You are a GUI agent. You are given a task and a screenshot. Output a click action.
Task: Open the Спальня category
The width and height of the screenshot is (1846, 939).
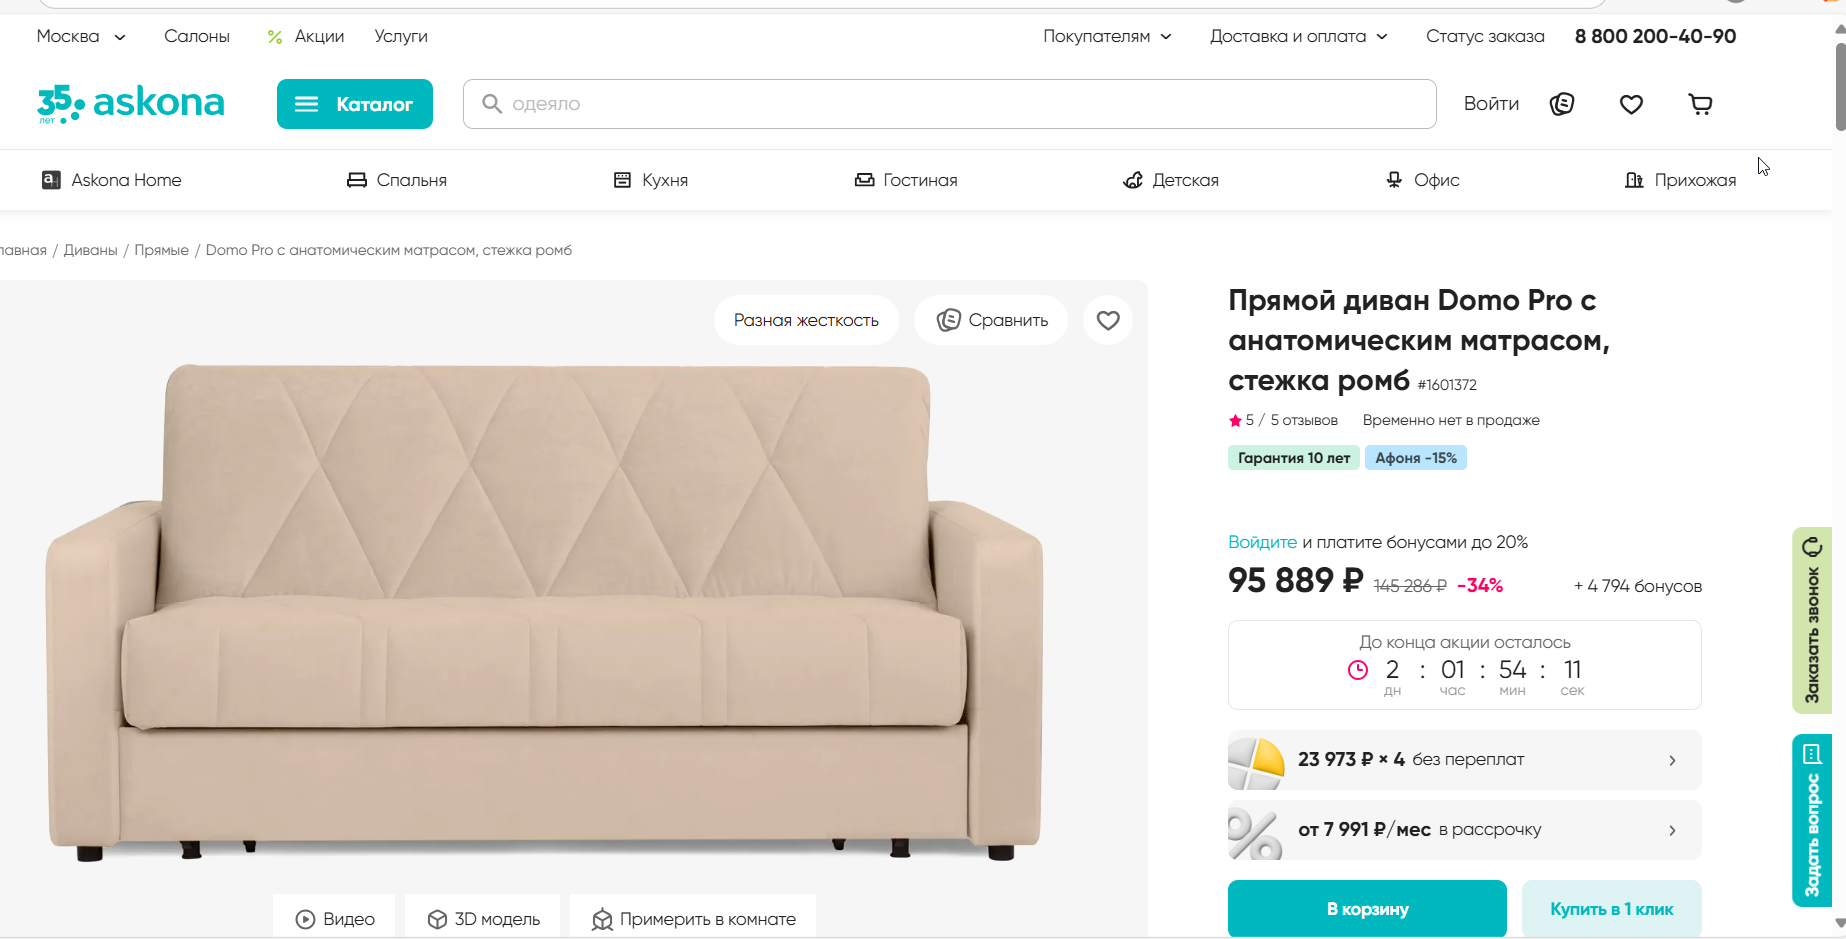point(397,180)
